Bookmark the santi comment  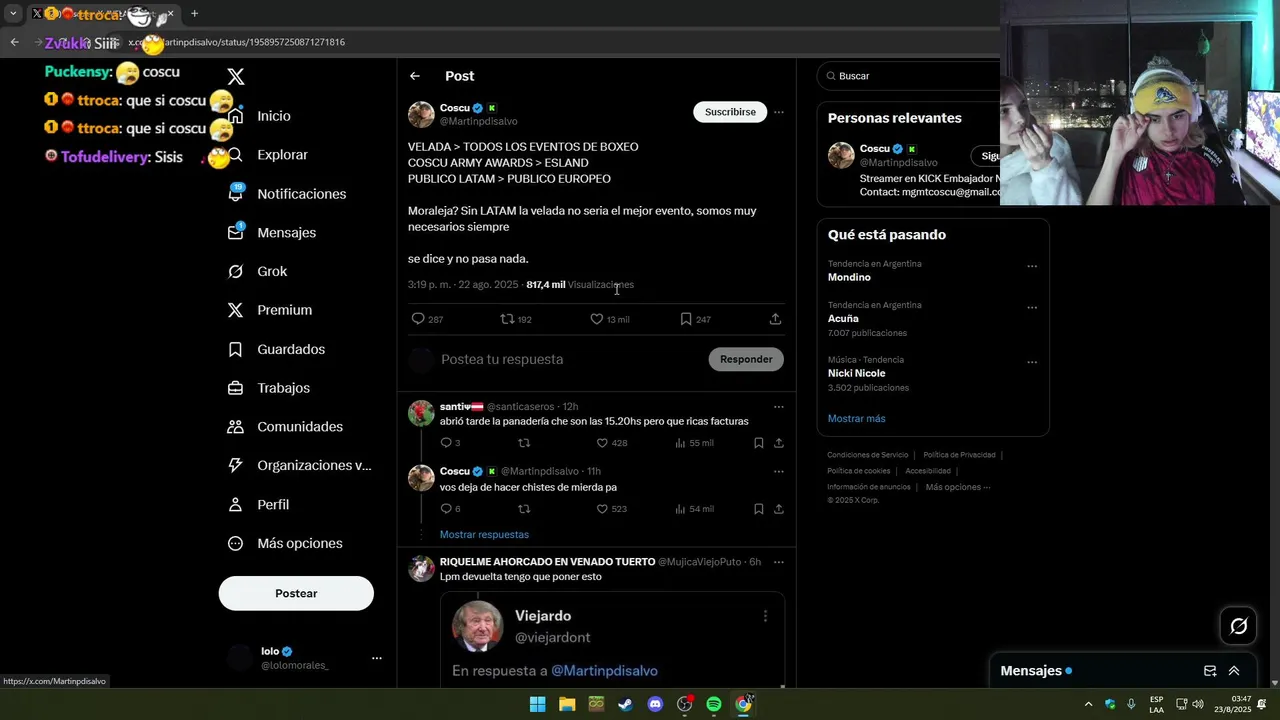click(759, 443)
